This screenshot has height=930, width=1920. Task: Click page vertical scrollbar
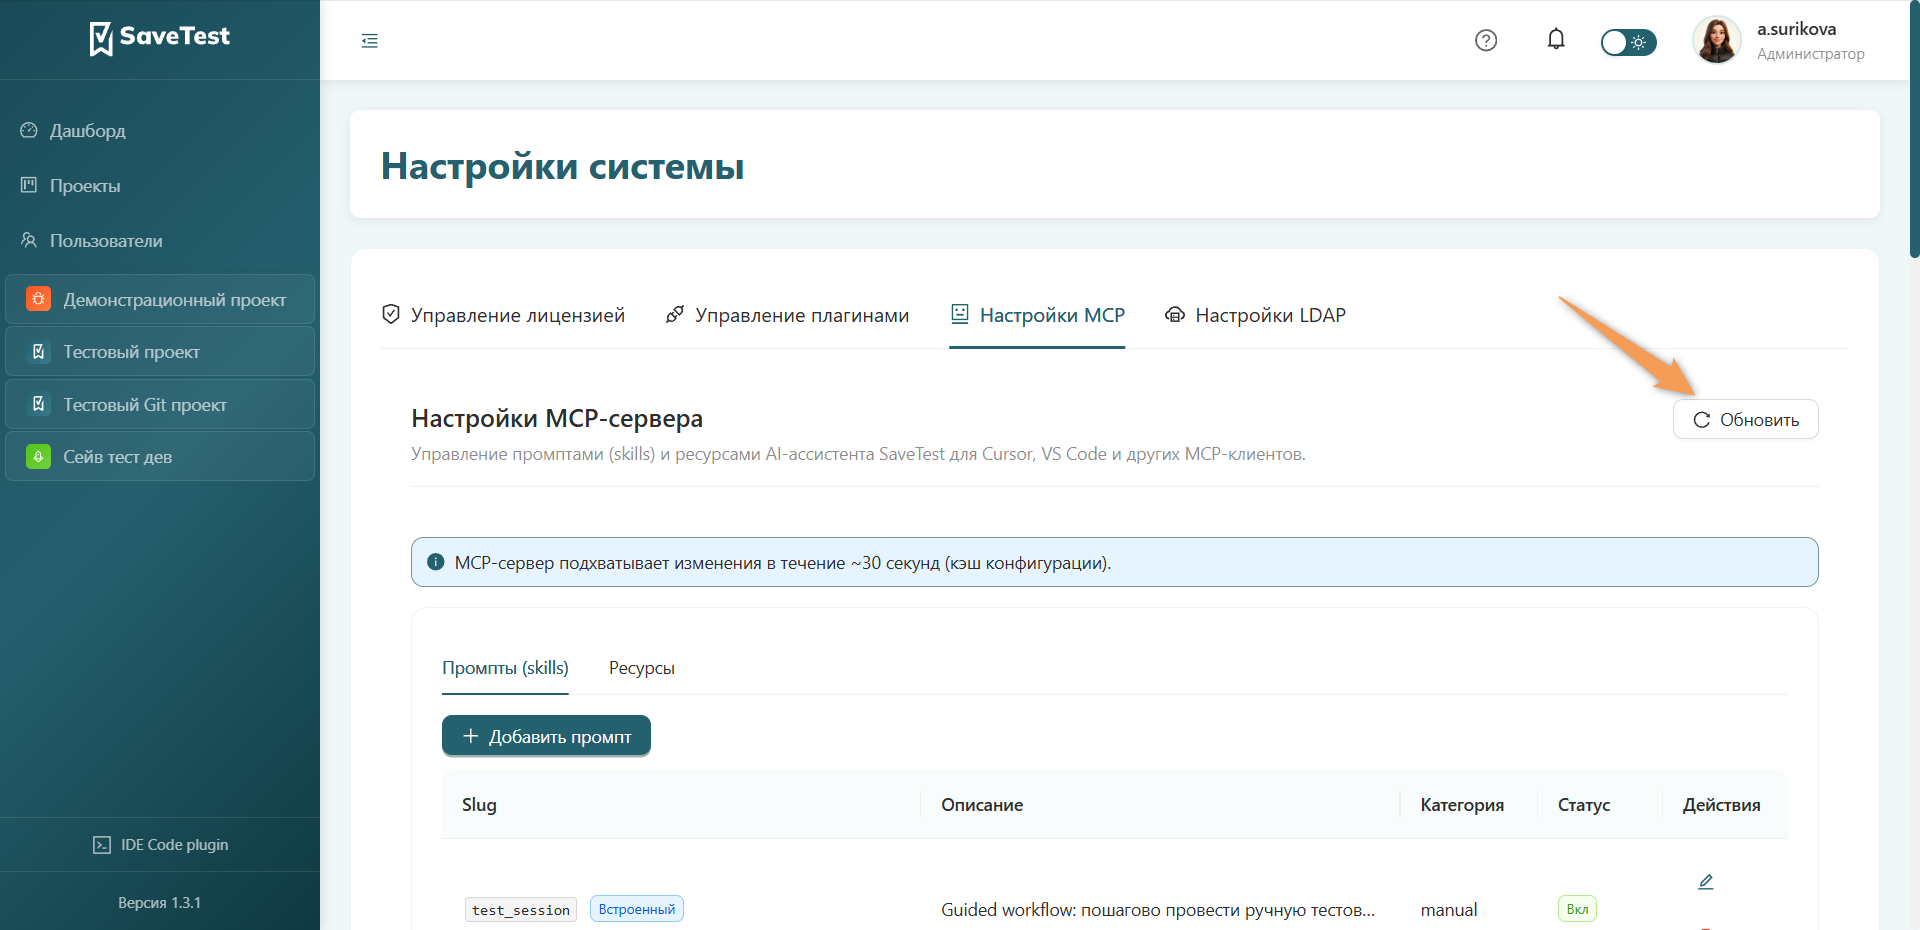1914,130
